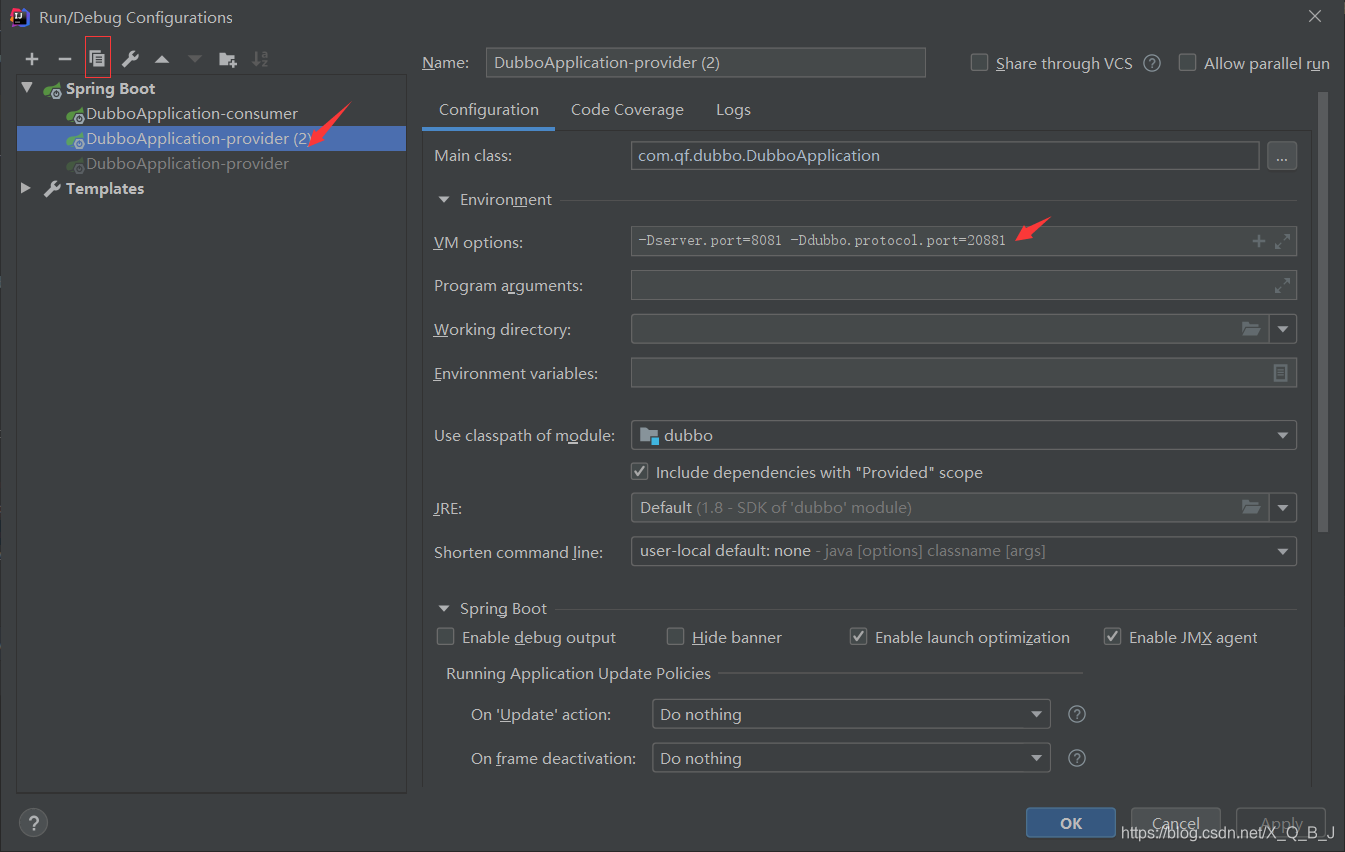Switch to Code Coverage tab
The image size is (1345, 852).
point(627,110)
